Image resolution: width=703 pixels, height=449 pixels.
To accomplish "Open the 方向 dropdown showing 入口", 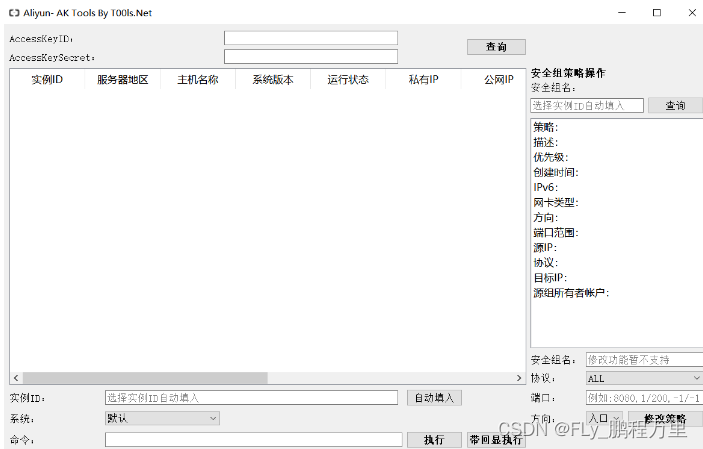I will (x=604, y=418).
